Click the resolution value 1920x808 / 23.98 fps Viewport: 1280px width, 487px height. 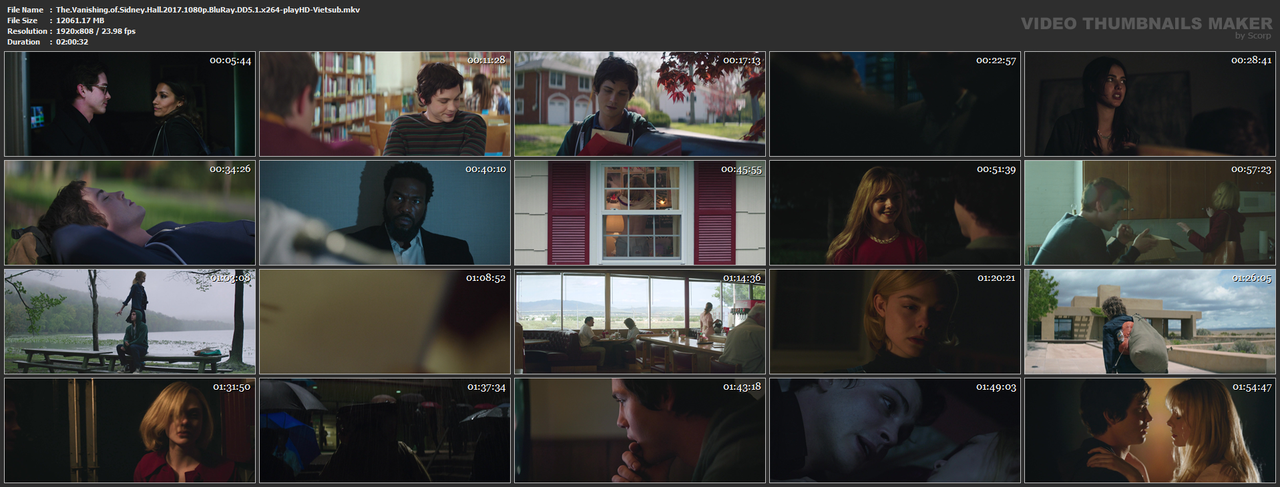(x=96, y=31)
